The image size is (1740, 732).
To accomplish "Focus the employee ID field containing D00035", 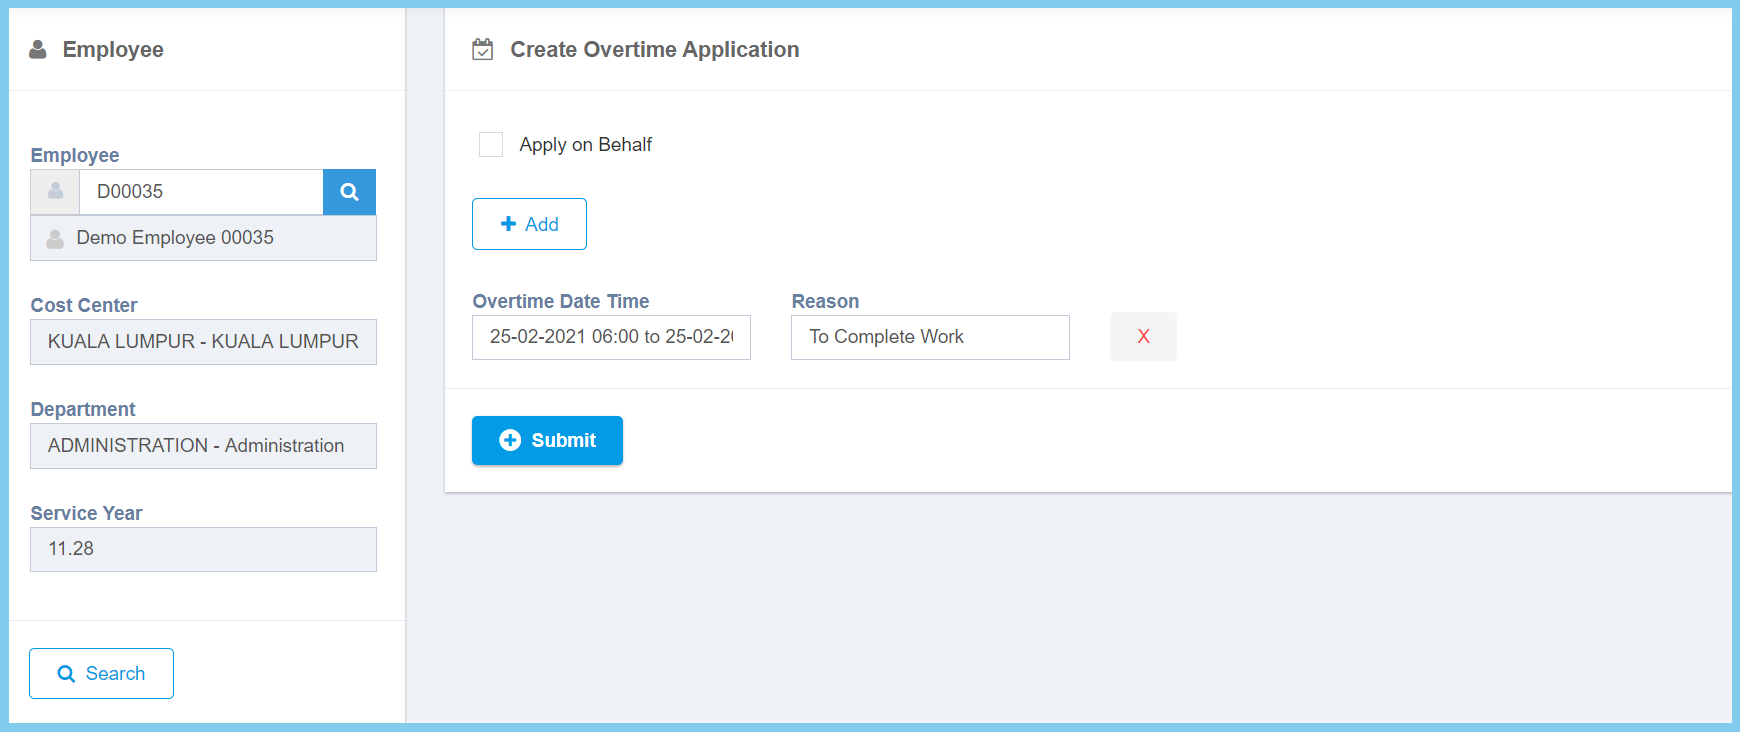I will [201, 192].
